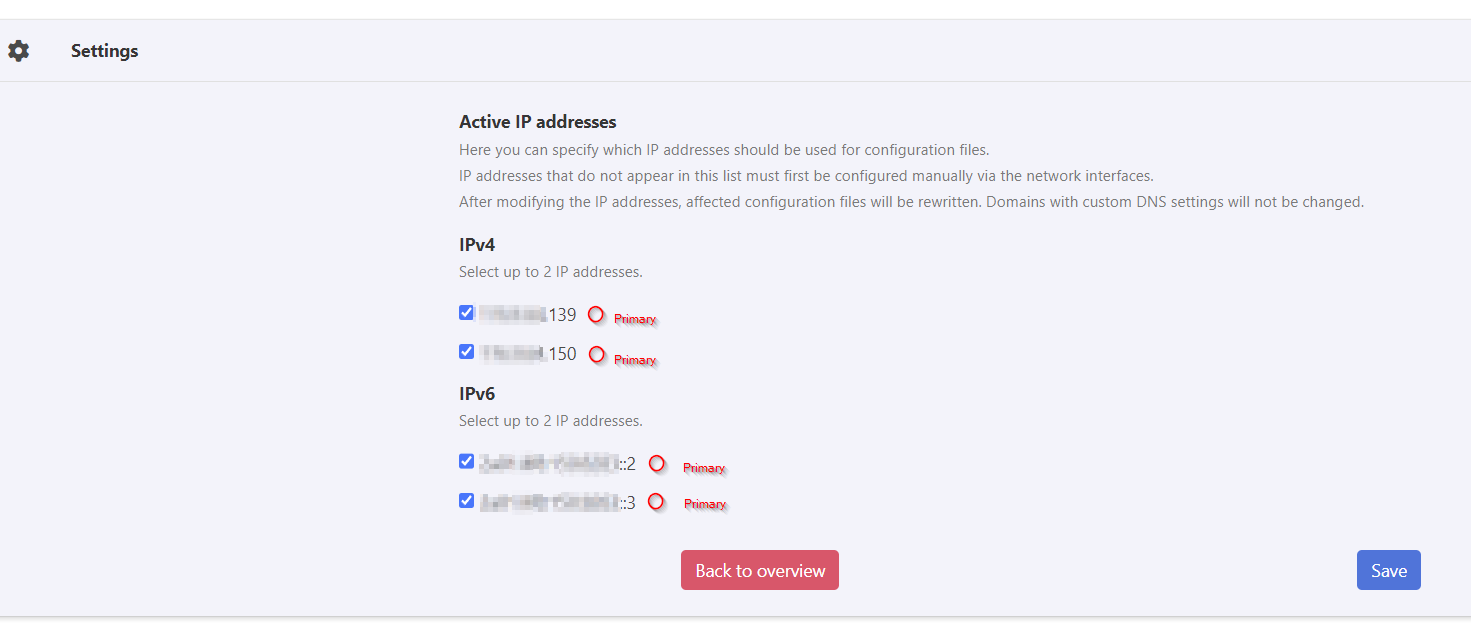
Task: Click the IPv6 address text ending in ::2
Action: pos(557,464)
